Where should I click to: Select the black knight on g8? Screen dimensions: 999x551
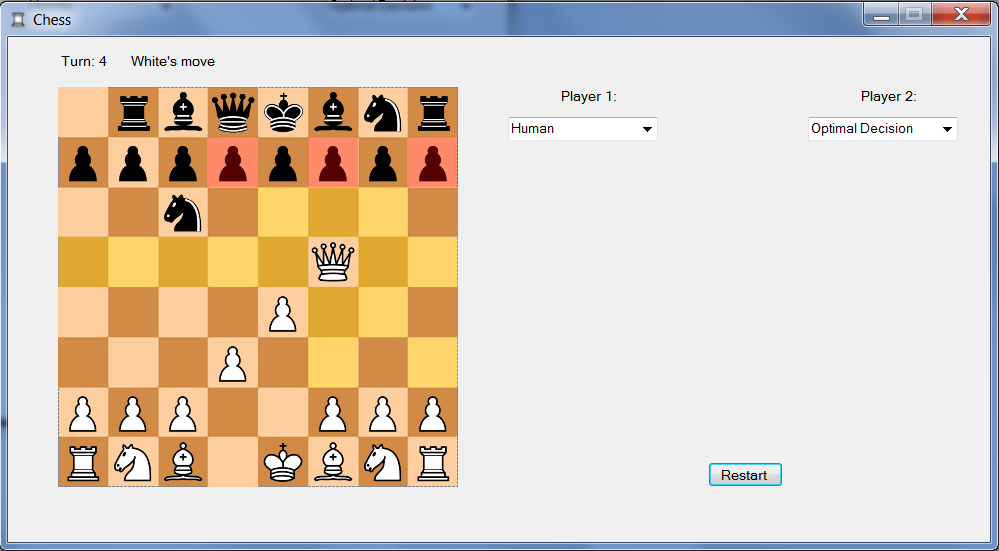383,113
